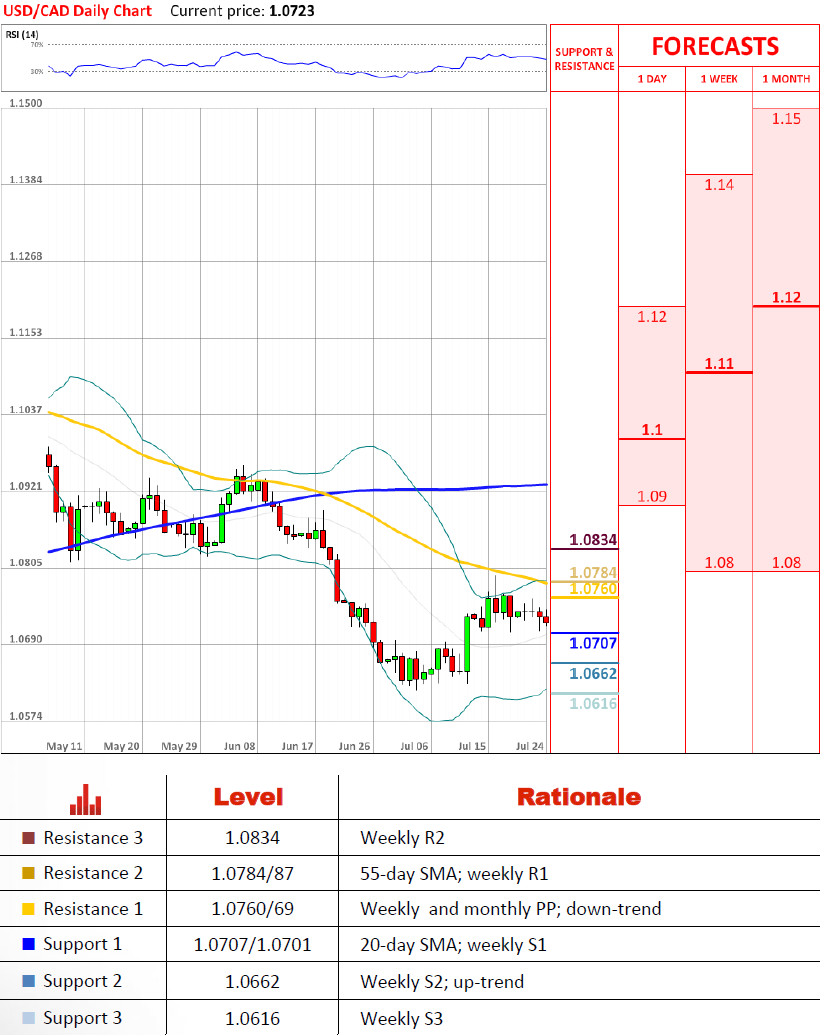The width and height of the screenshot is (820, 1035).
Task: Click the Resistance 2 row label
Action: point(93,873)
